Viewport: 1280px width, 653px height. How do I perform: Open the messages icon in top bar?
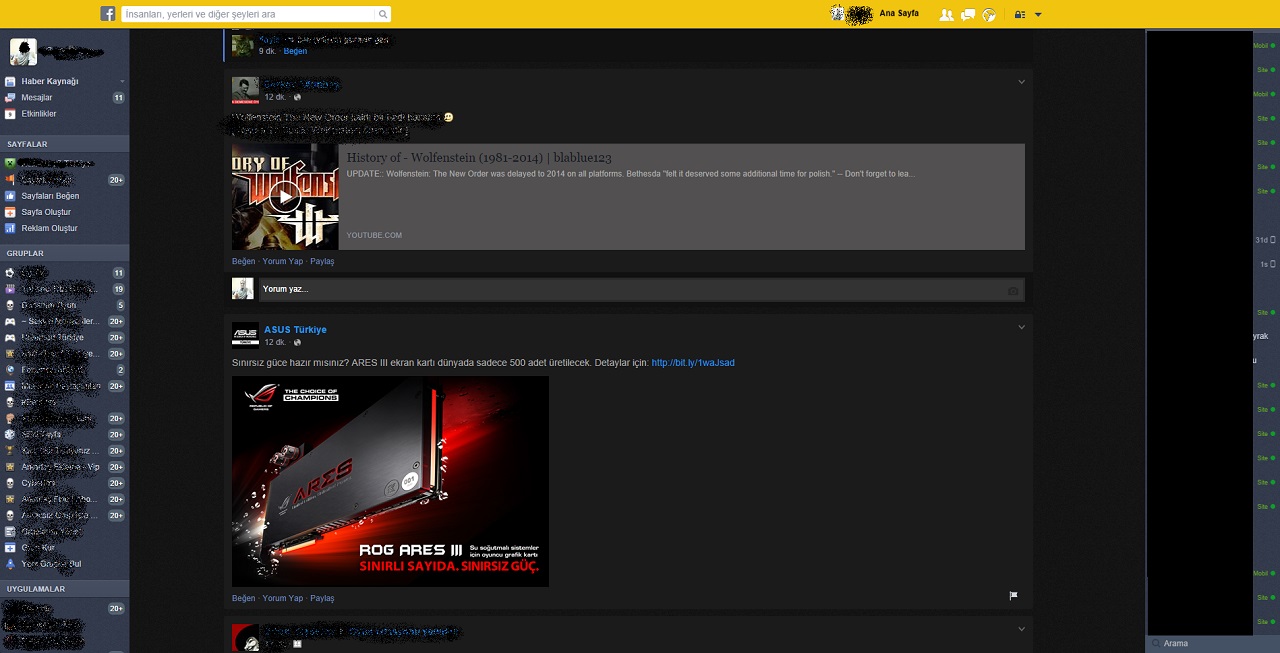pyautogui.click(x=968, y=14)
